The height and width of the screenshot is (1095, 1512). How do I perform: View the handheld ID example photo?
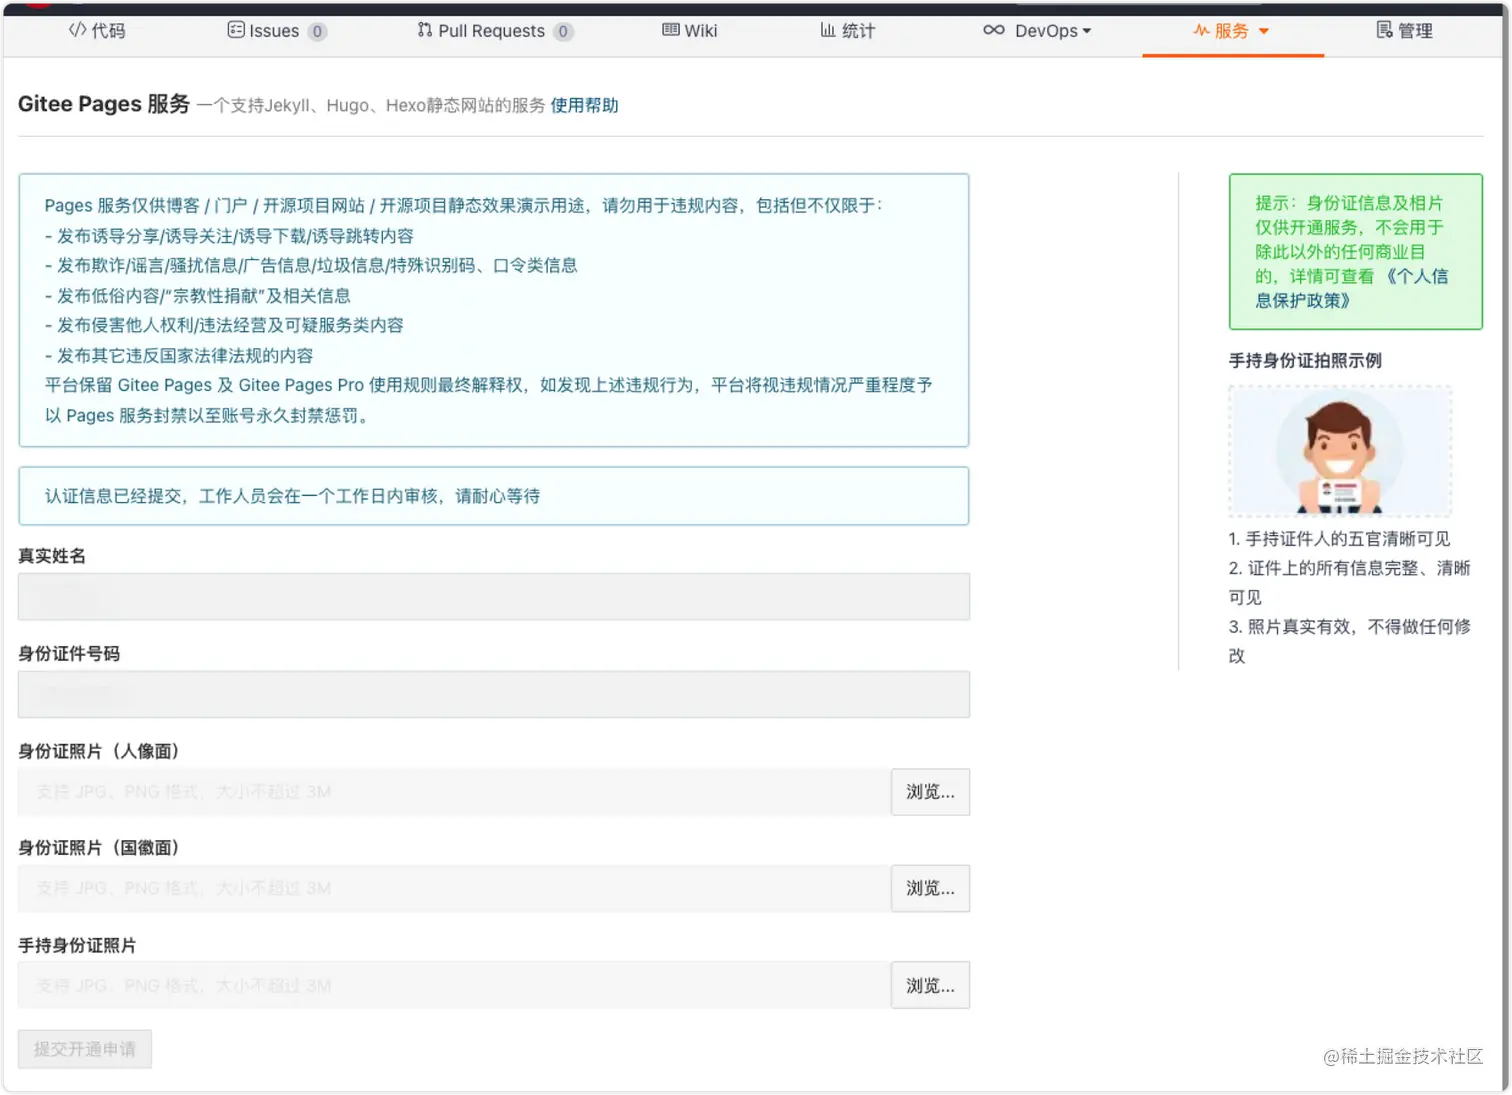click(1340, 452)
